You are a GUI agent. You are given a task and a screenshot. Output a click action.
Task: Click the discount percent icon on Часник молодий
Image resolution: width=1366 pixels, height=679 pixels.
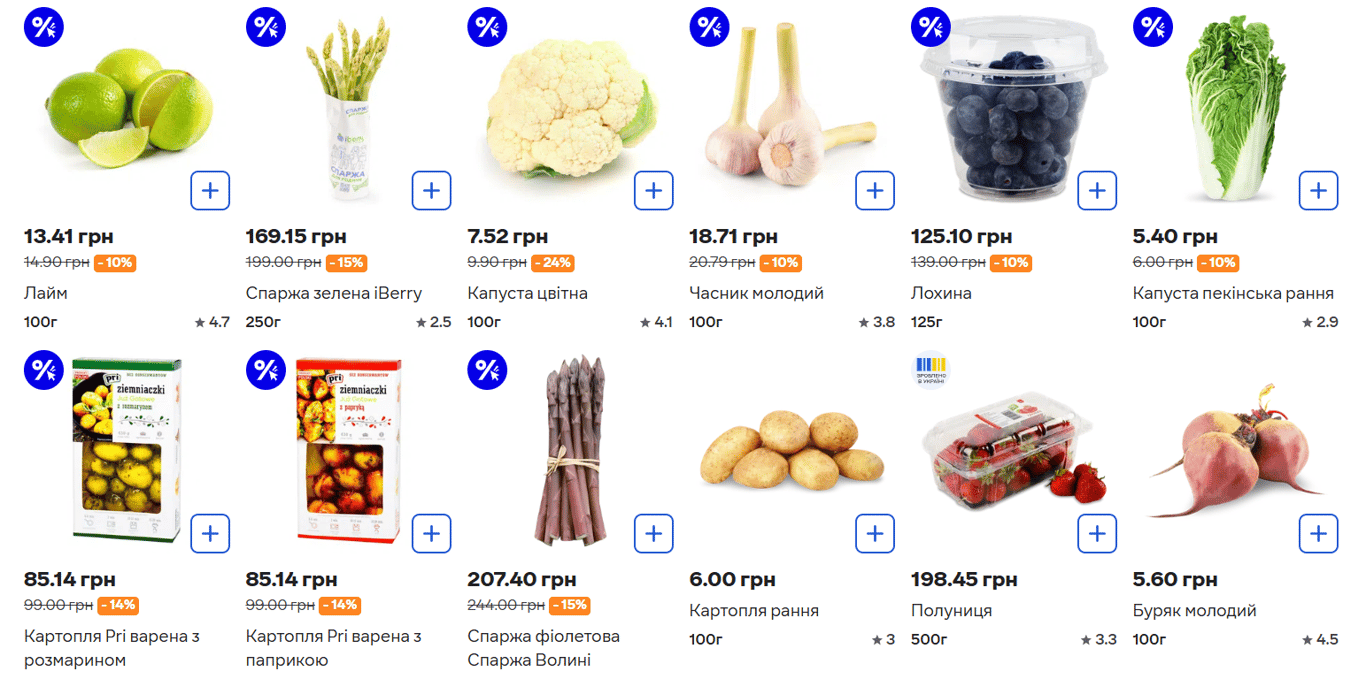(709, 27)
